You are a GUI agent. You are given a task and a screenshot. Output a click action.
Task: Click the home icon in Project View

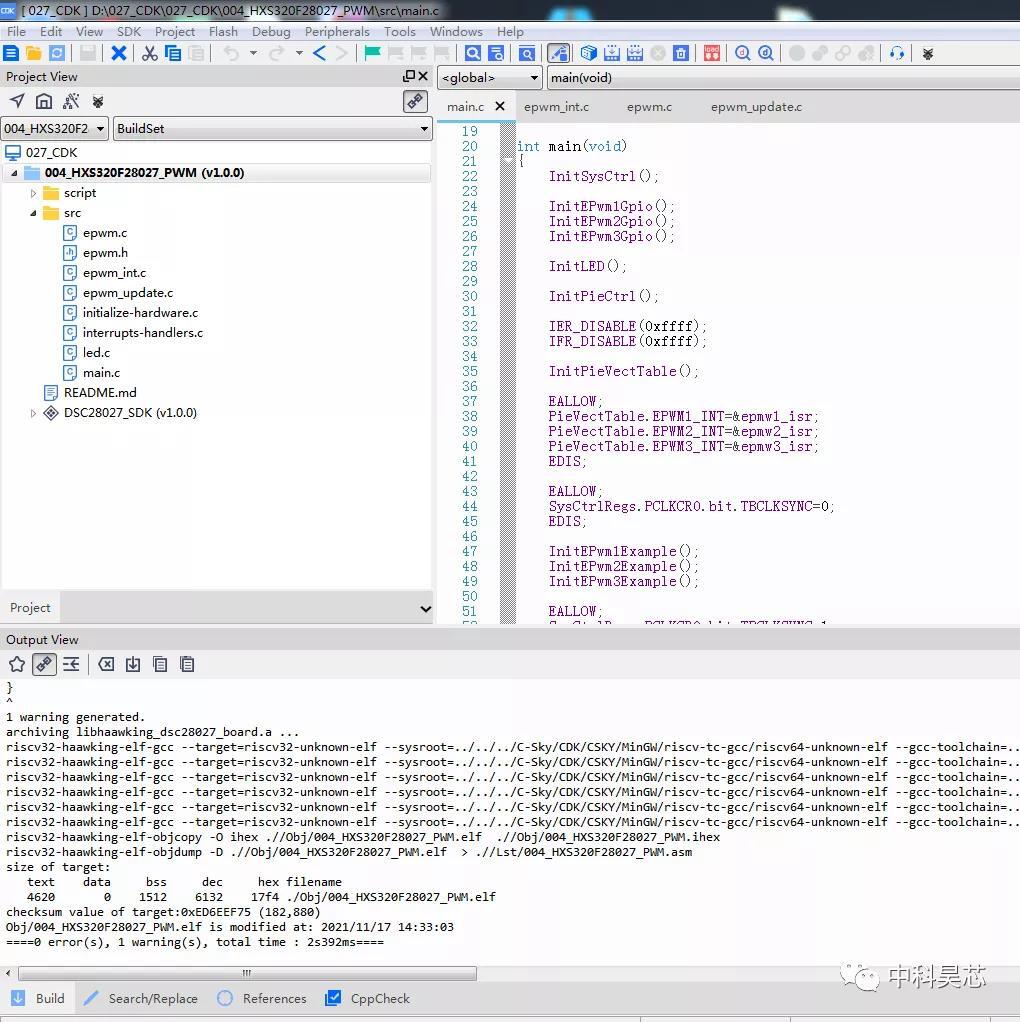44,102
